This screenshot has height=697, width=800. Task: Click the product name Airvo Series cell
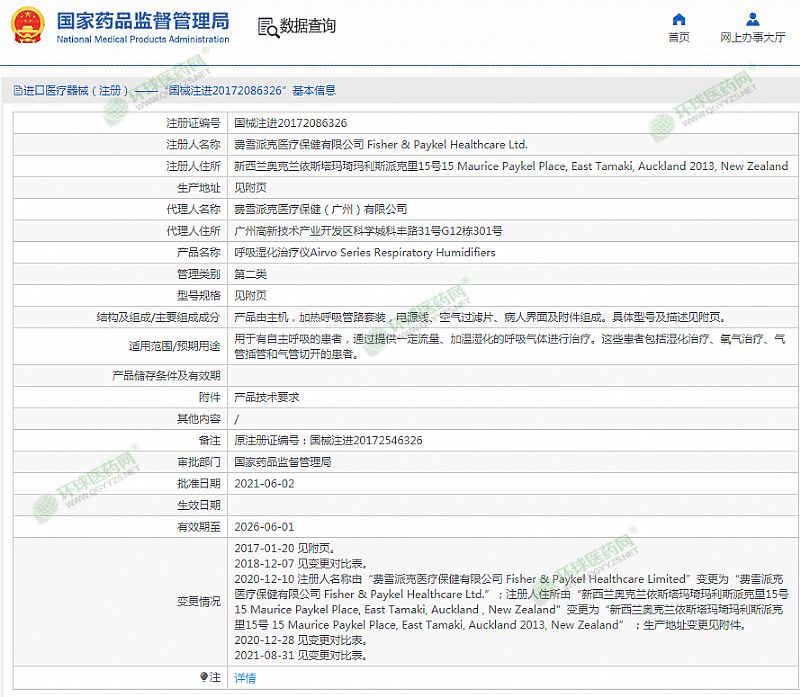pos(365,252)
